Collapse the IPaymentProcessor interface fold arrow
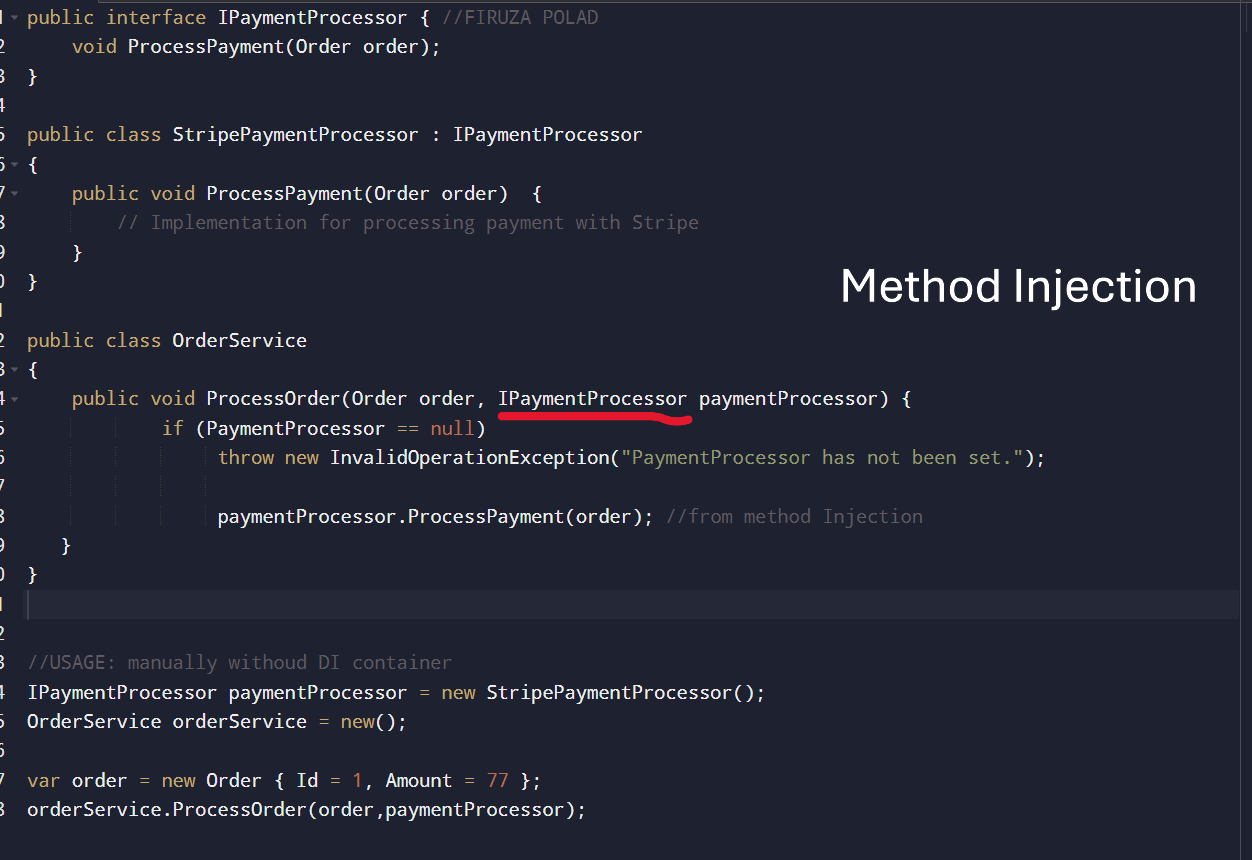The image size is (1252, 860). 15,18
